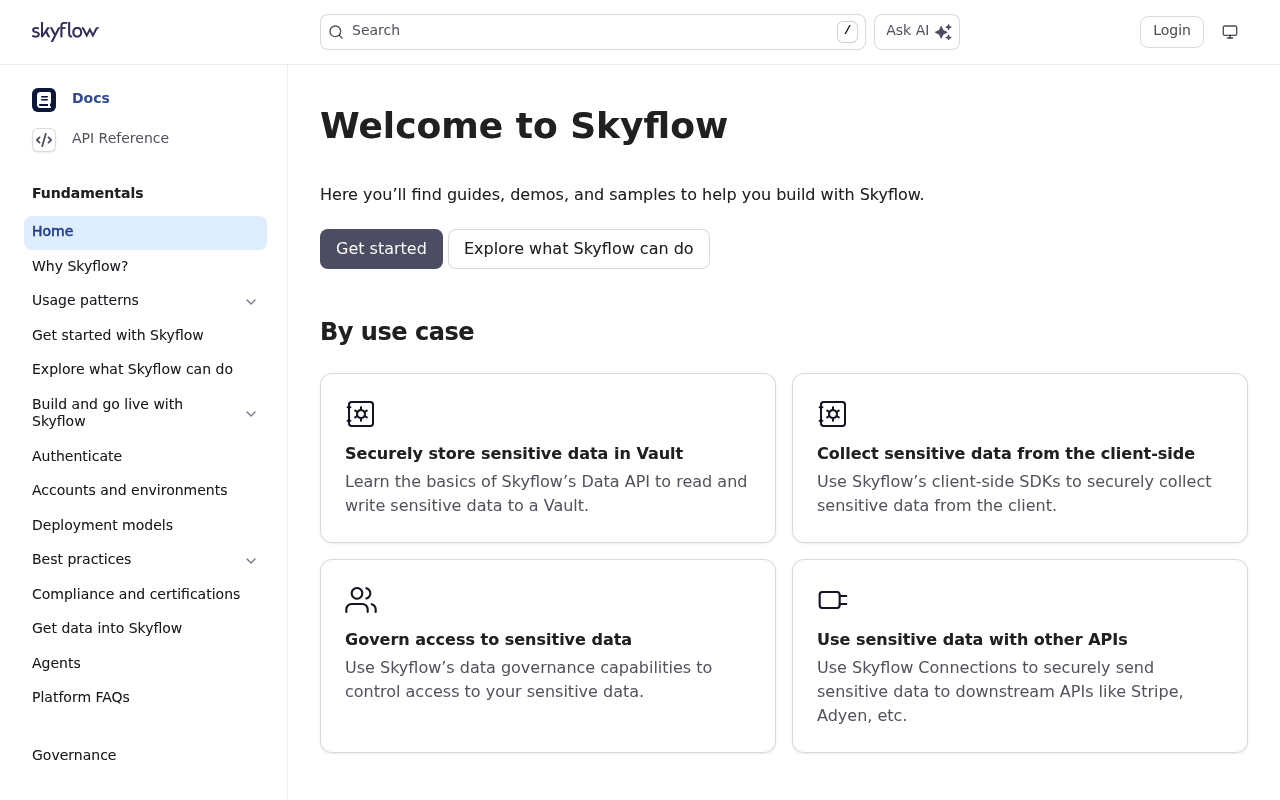Switch to the API Reference tab
The image size is (1280, 800).
tap(120, 138)
